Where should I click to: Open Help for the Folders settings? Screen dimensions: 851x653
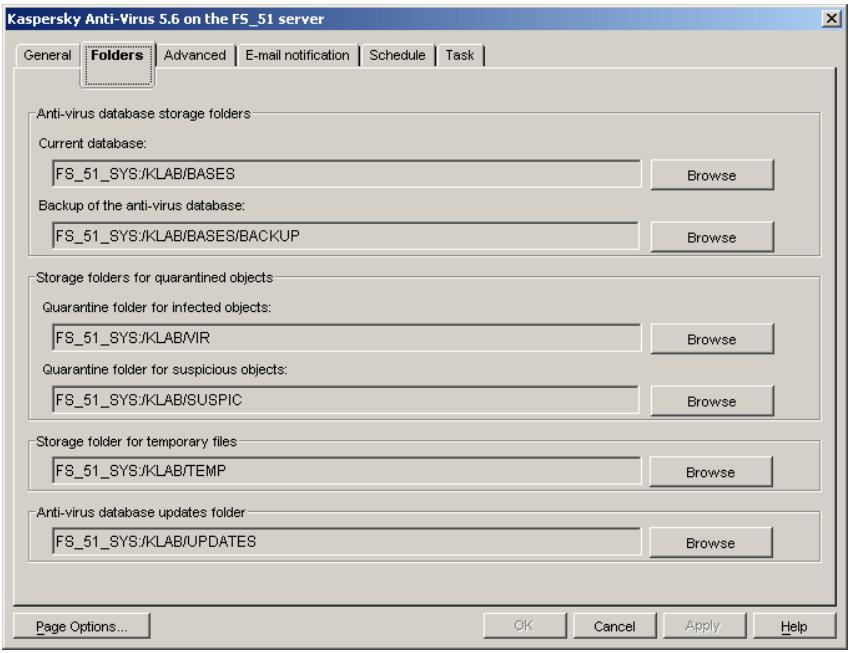pos(796,624)
